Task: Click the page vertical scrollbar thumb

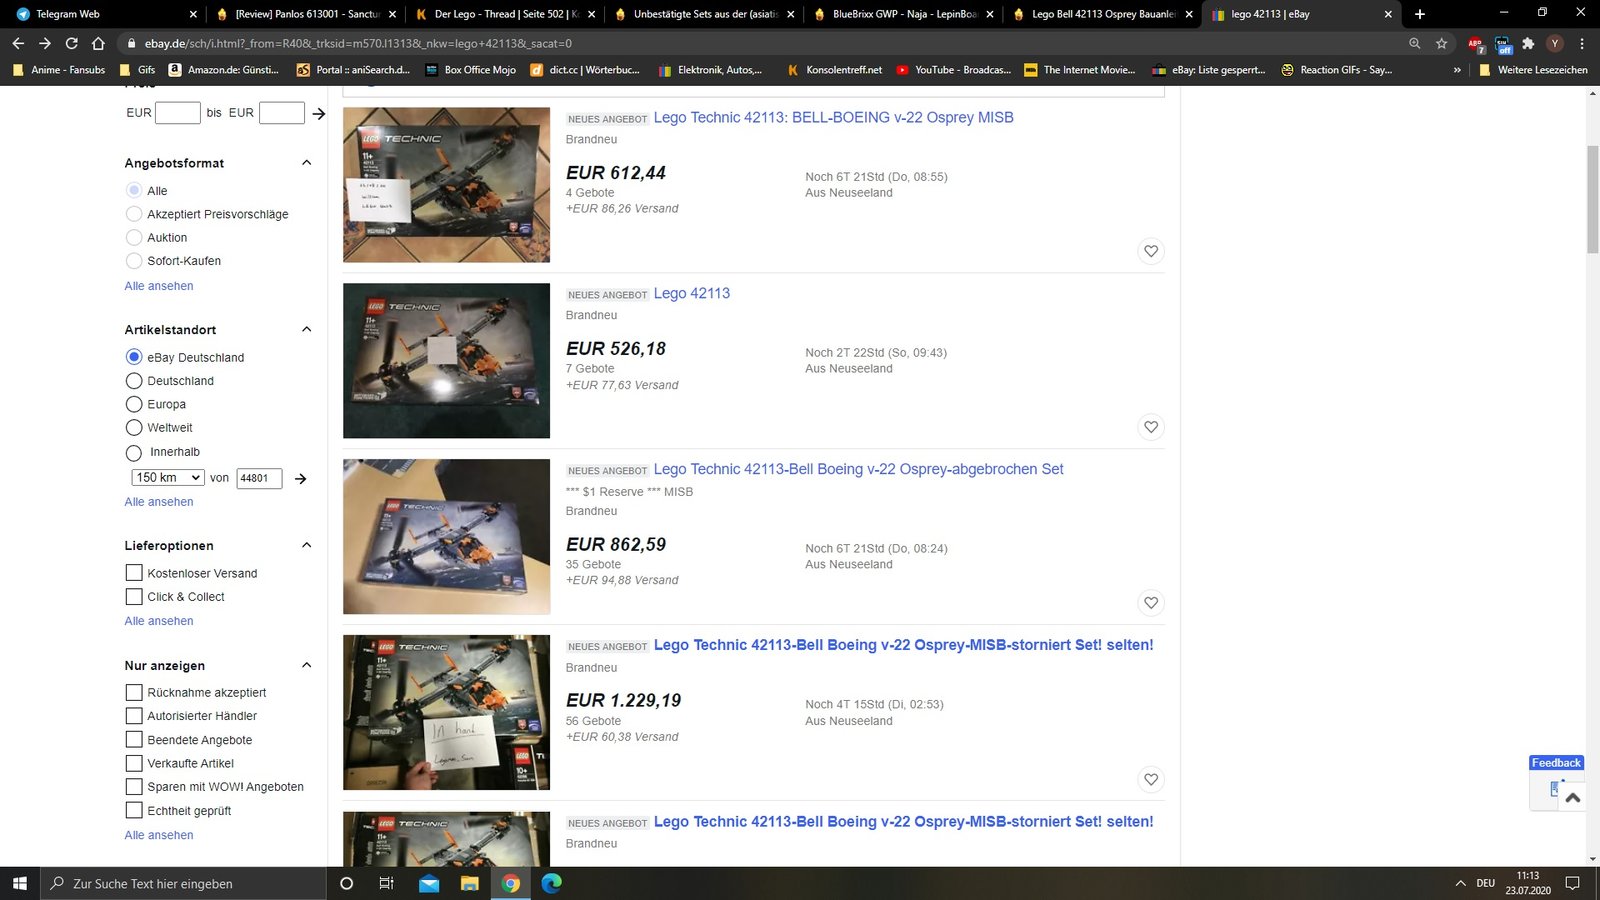Action: pyautogui.click(x=1592, y=200)
